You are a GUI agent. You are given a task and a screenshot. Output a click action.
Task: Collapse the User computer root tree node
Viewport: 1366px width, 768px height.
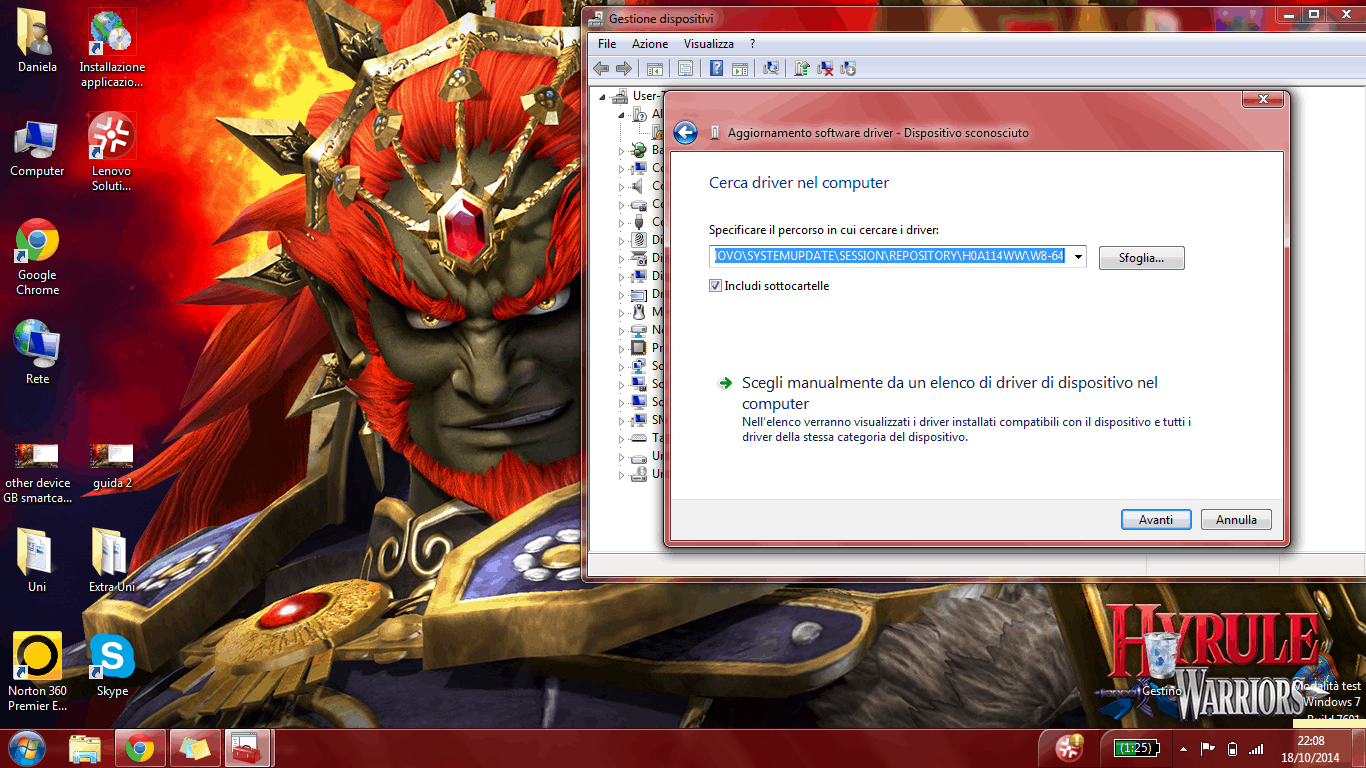(x=603, y=97)
